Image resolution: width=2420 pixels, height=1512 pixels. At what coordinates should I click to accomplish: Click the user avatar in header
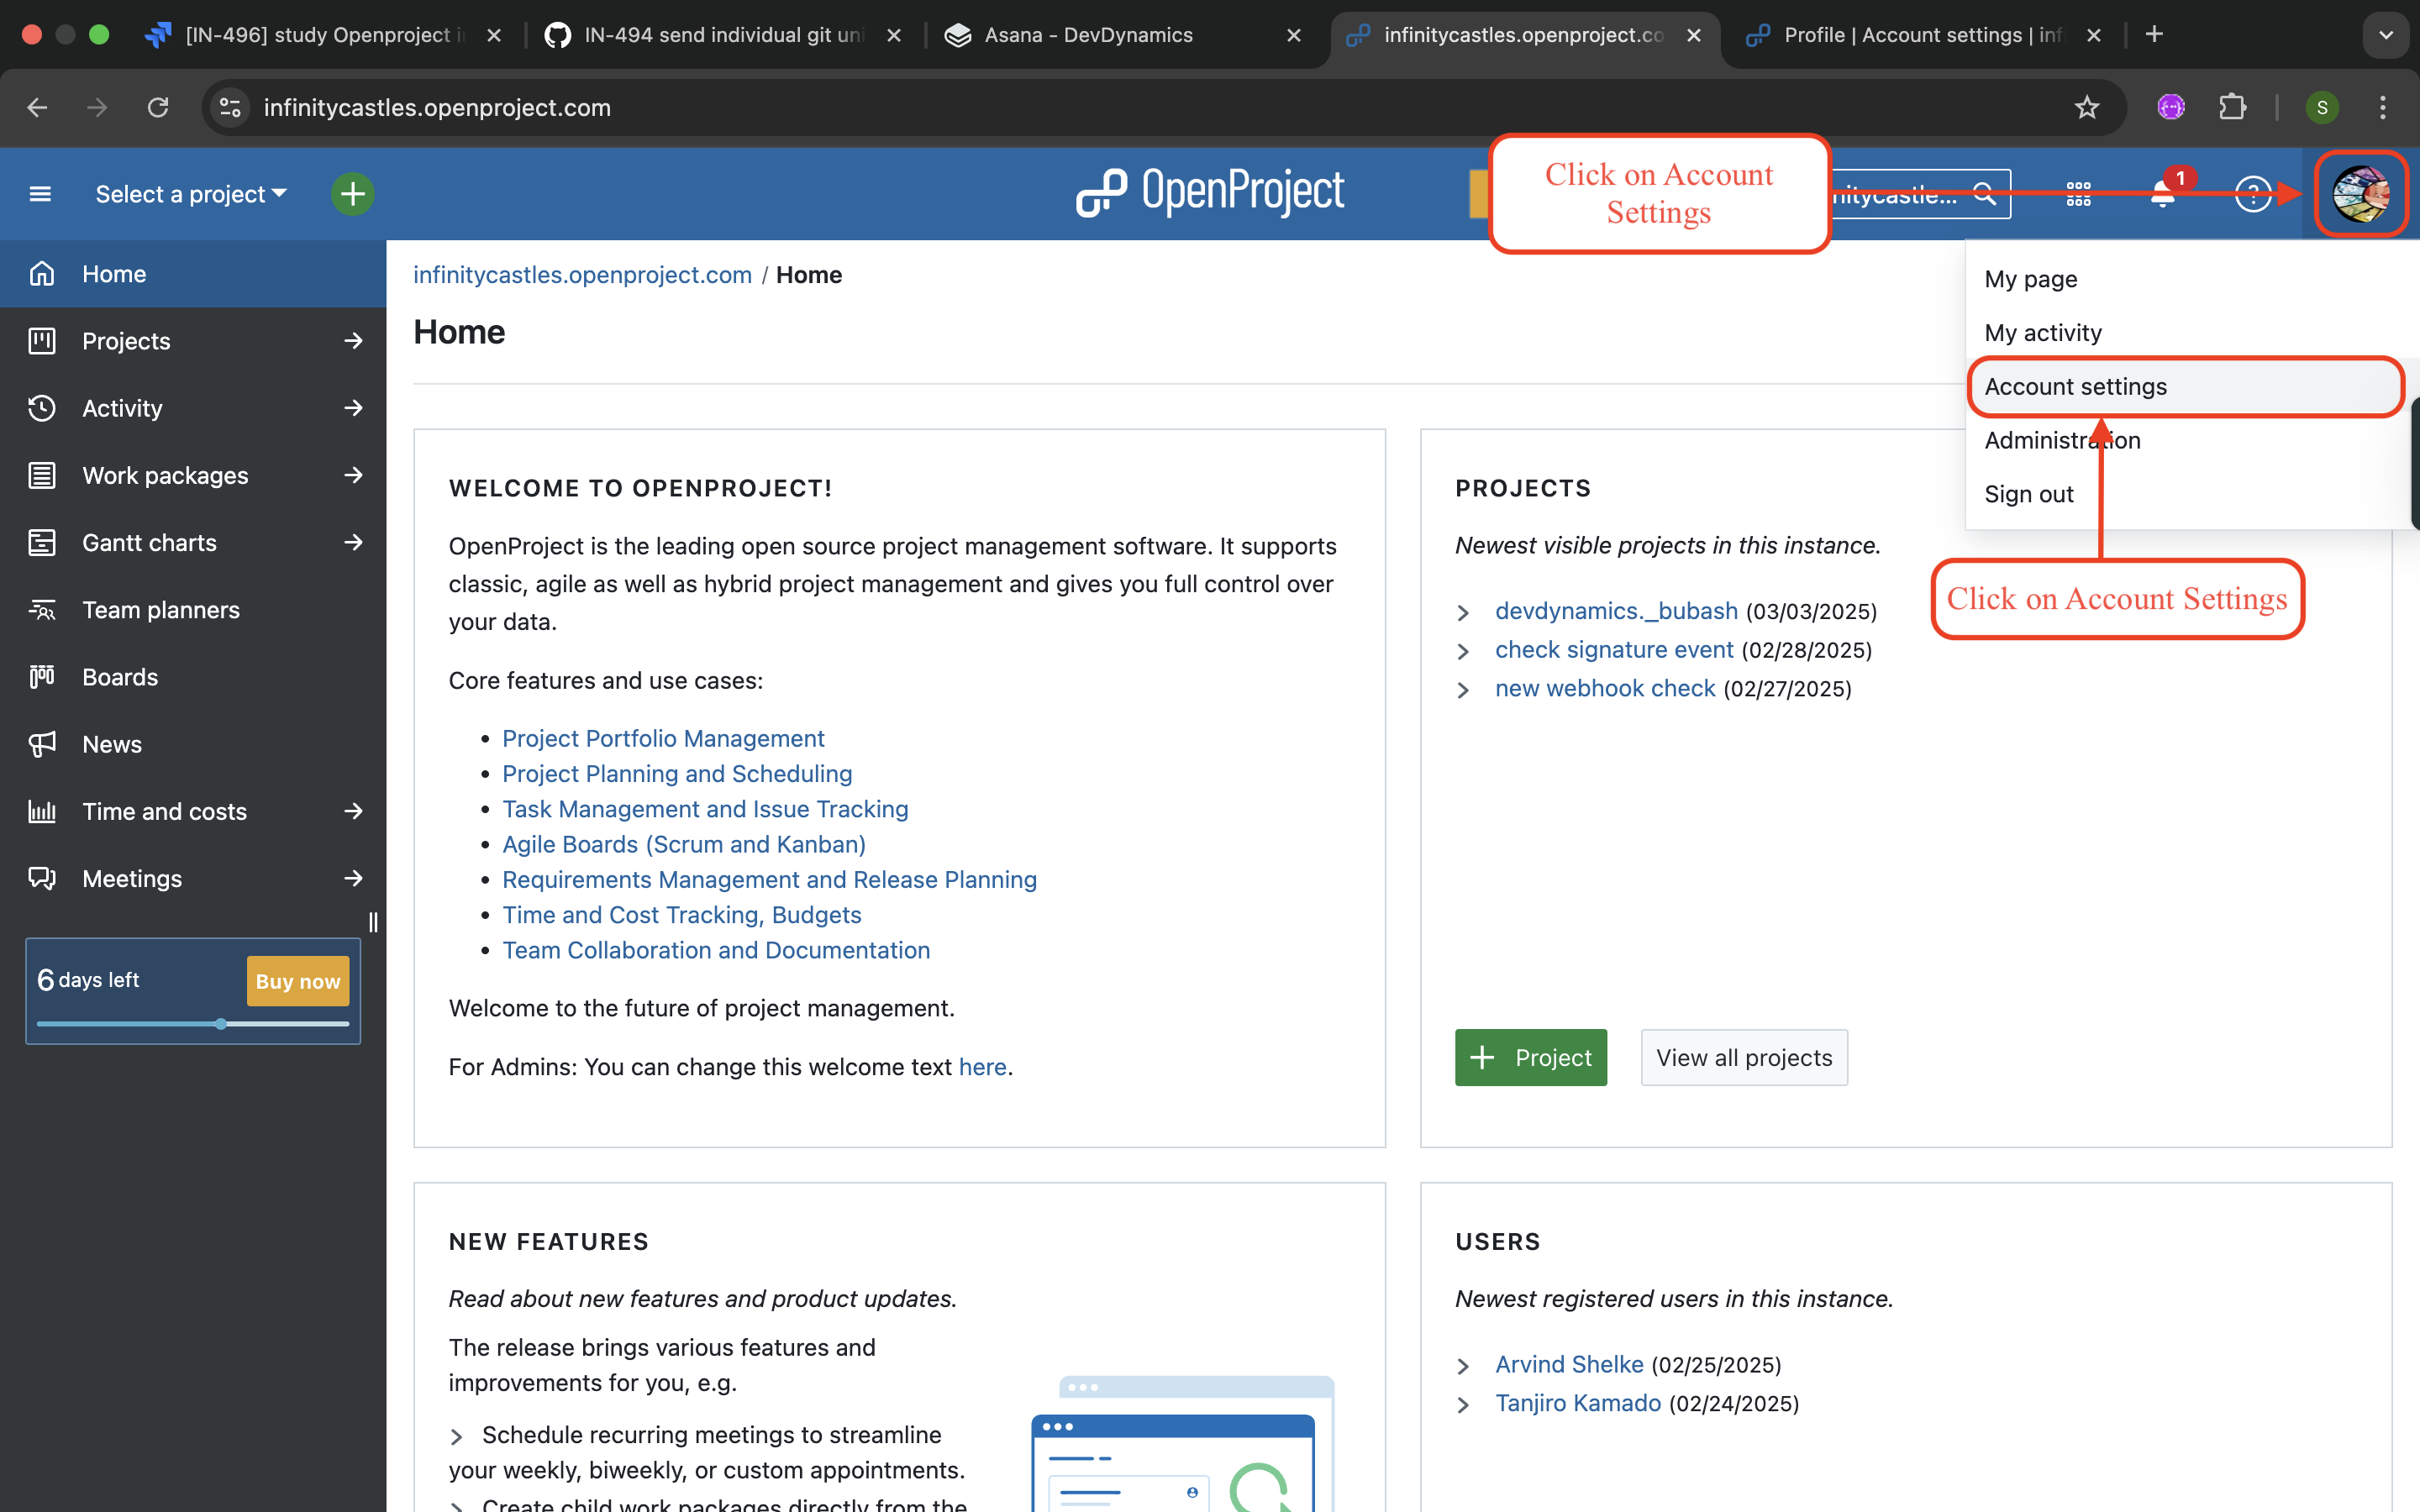pyautogui.click(x=2360, y=194)
